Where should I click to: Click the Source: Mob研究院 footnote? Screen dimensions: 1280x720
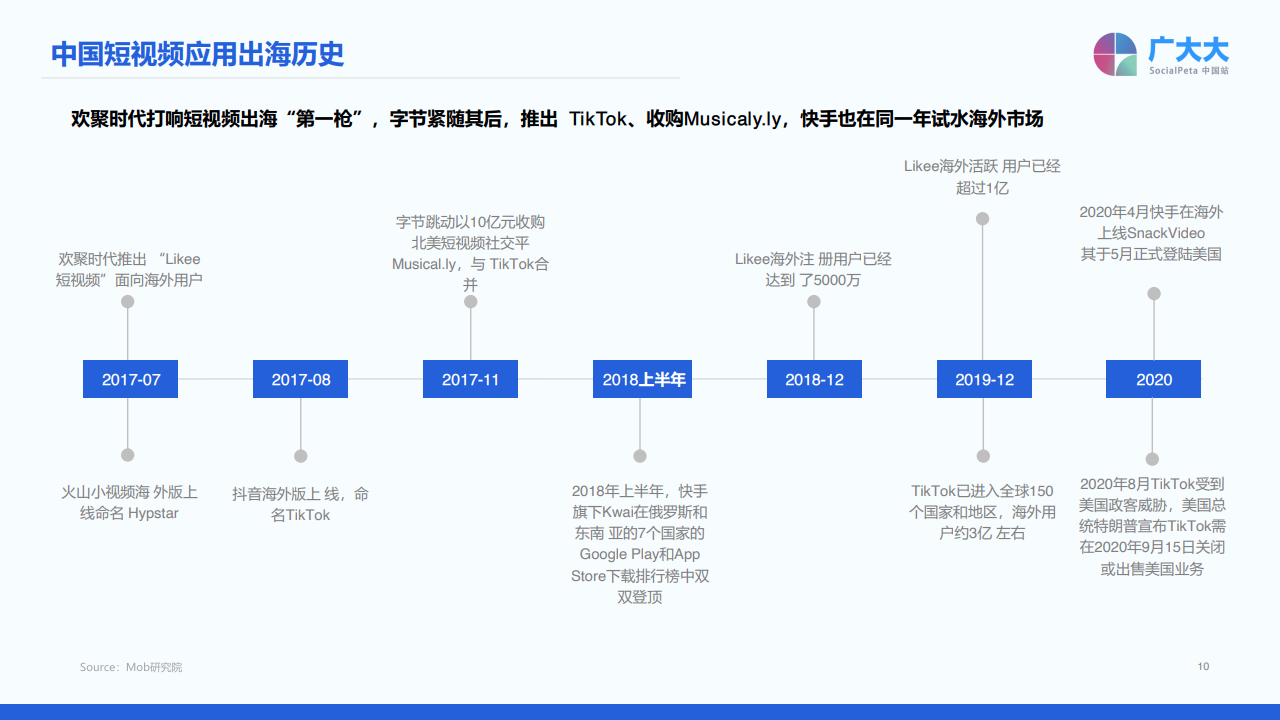tap(131, 667)
